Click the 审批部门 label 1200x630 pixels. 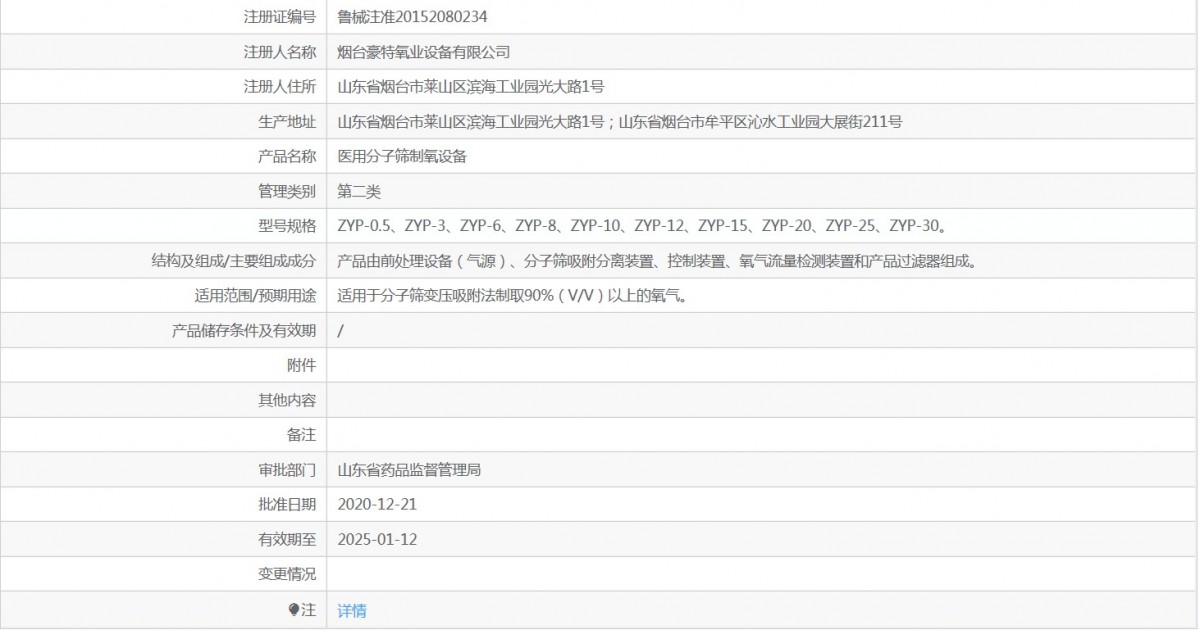coord(287,470)
